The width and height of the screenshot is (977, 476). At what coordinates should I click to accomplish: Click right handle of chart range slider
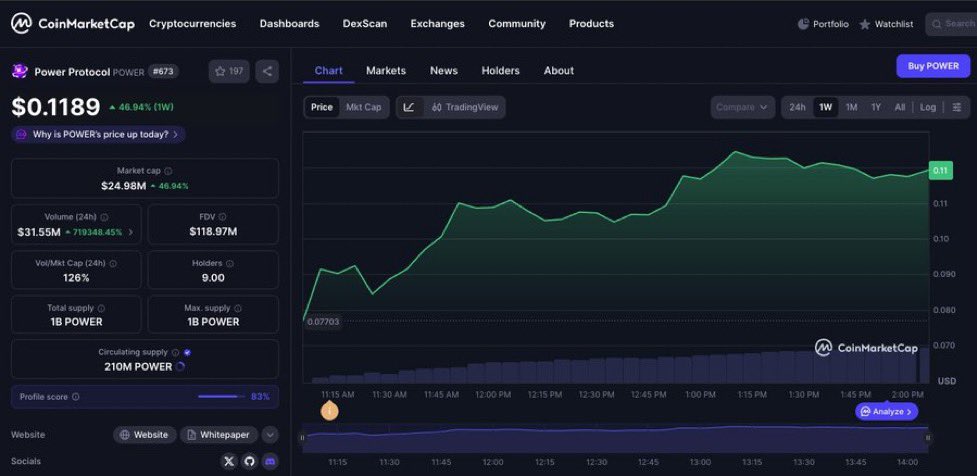click(928, 438)
